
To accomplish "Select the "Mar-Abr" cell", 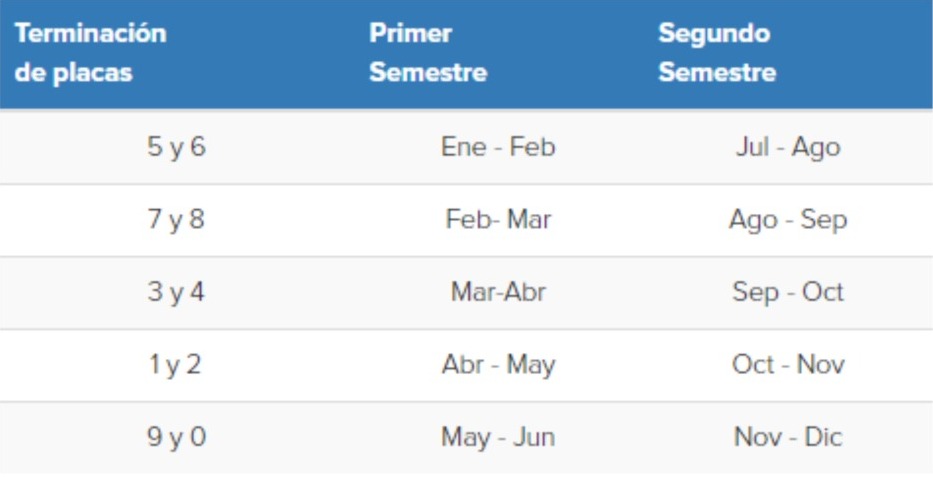I will click(498, 292).
